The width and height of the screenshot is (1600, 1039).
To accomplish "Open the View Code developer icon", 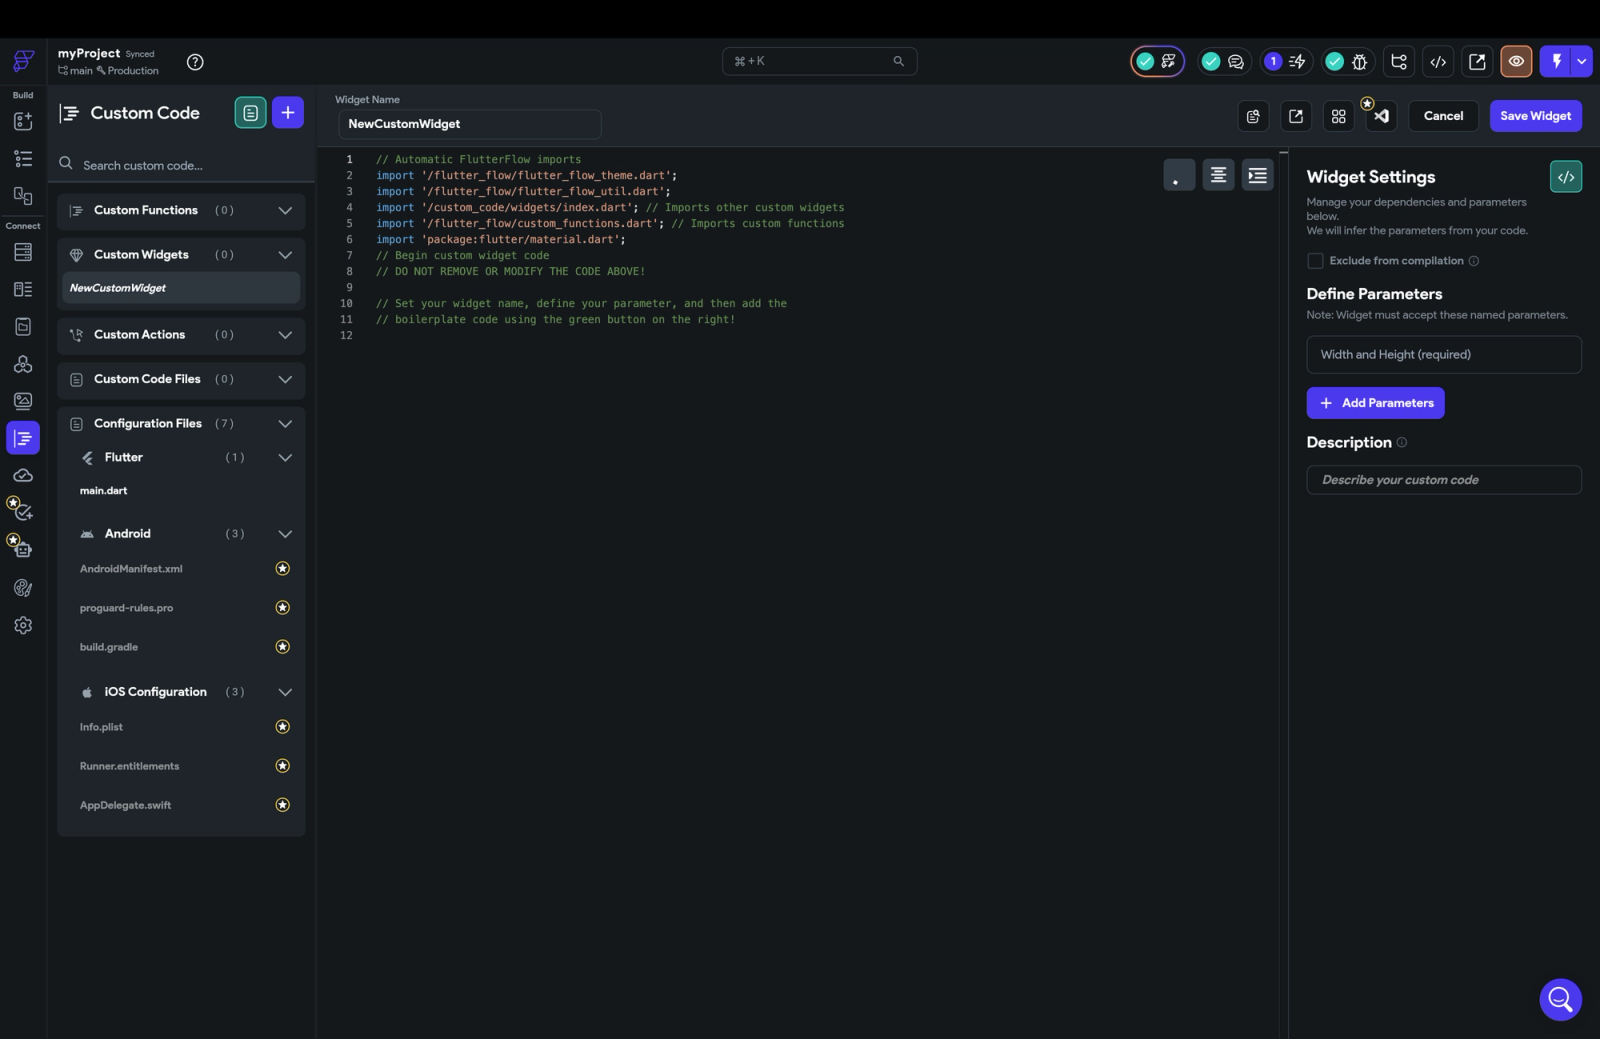I will pos(1438,62).
